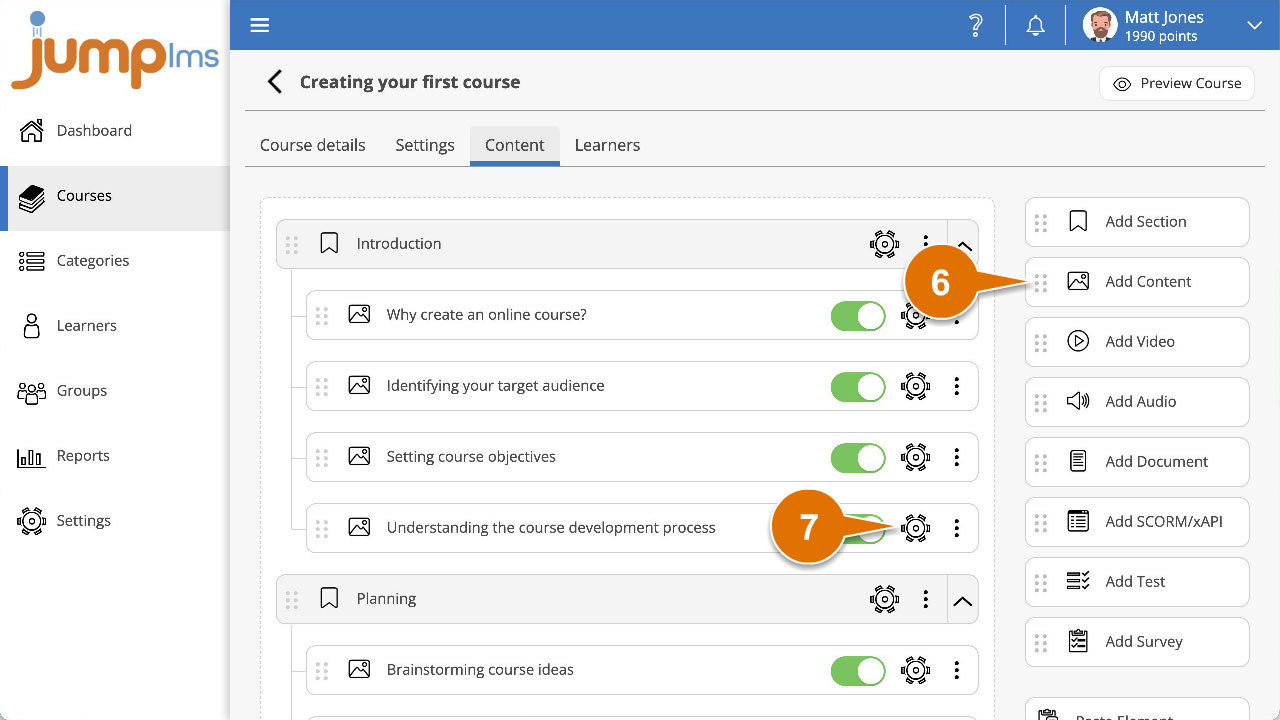Select 'Identifying your target audience' item text
This screenshot has width=1280, height=720.
(x=496, y=386)
